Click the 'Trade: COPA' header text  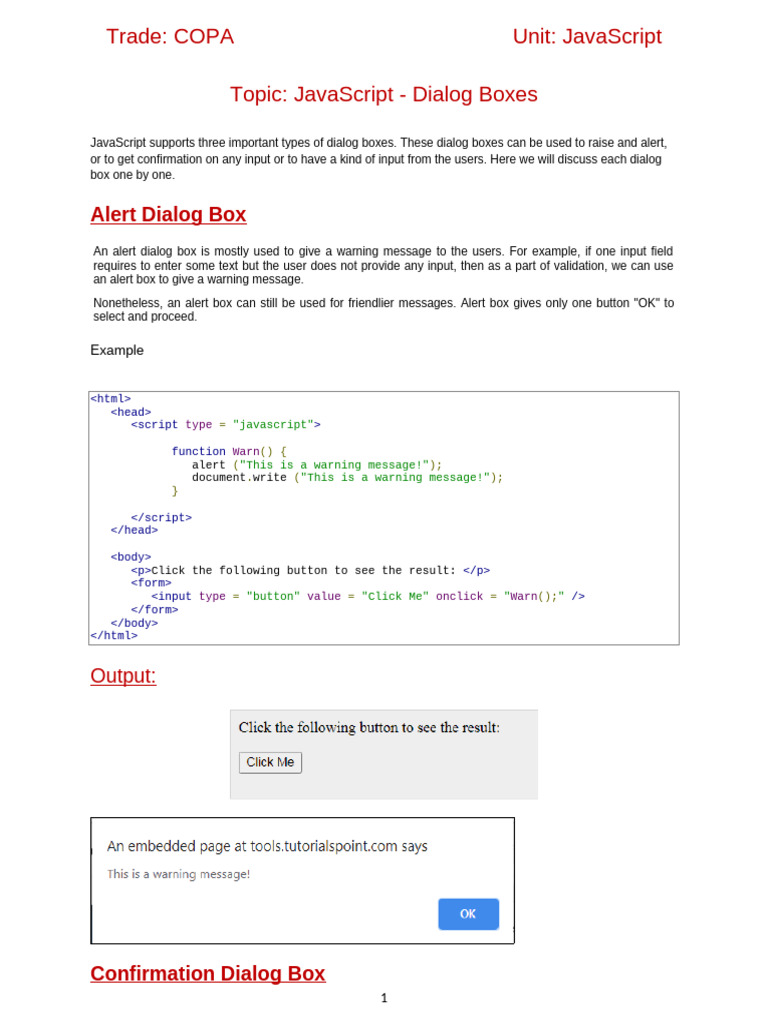(x=170, y=37)
